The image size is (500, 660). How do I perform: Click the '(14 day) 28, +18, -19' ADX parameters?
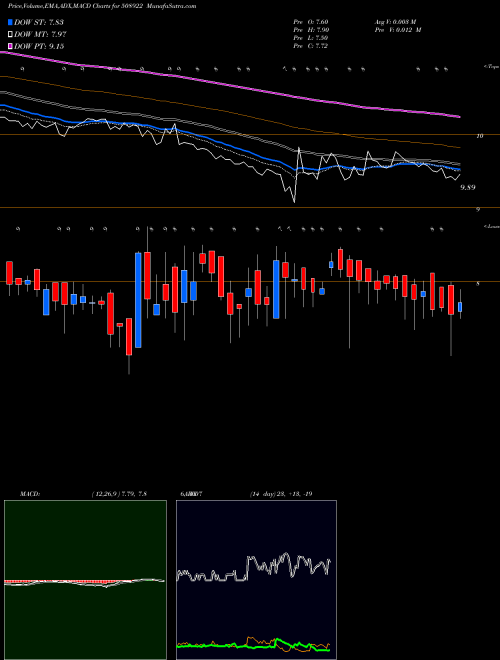[280, 494]
